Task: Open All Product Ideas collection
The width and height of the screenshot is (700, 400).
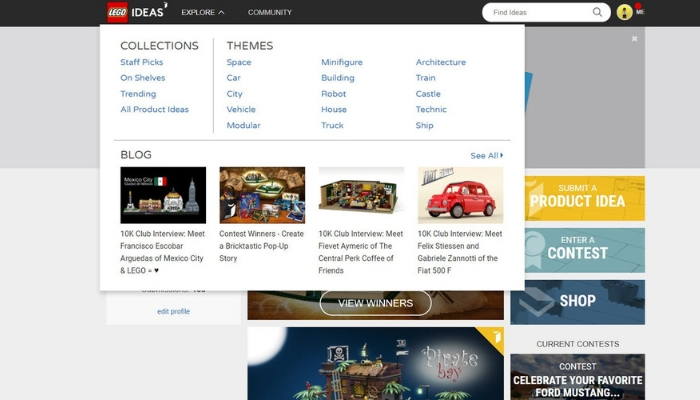Action: click(x=154, y=109)
